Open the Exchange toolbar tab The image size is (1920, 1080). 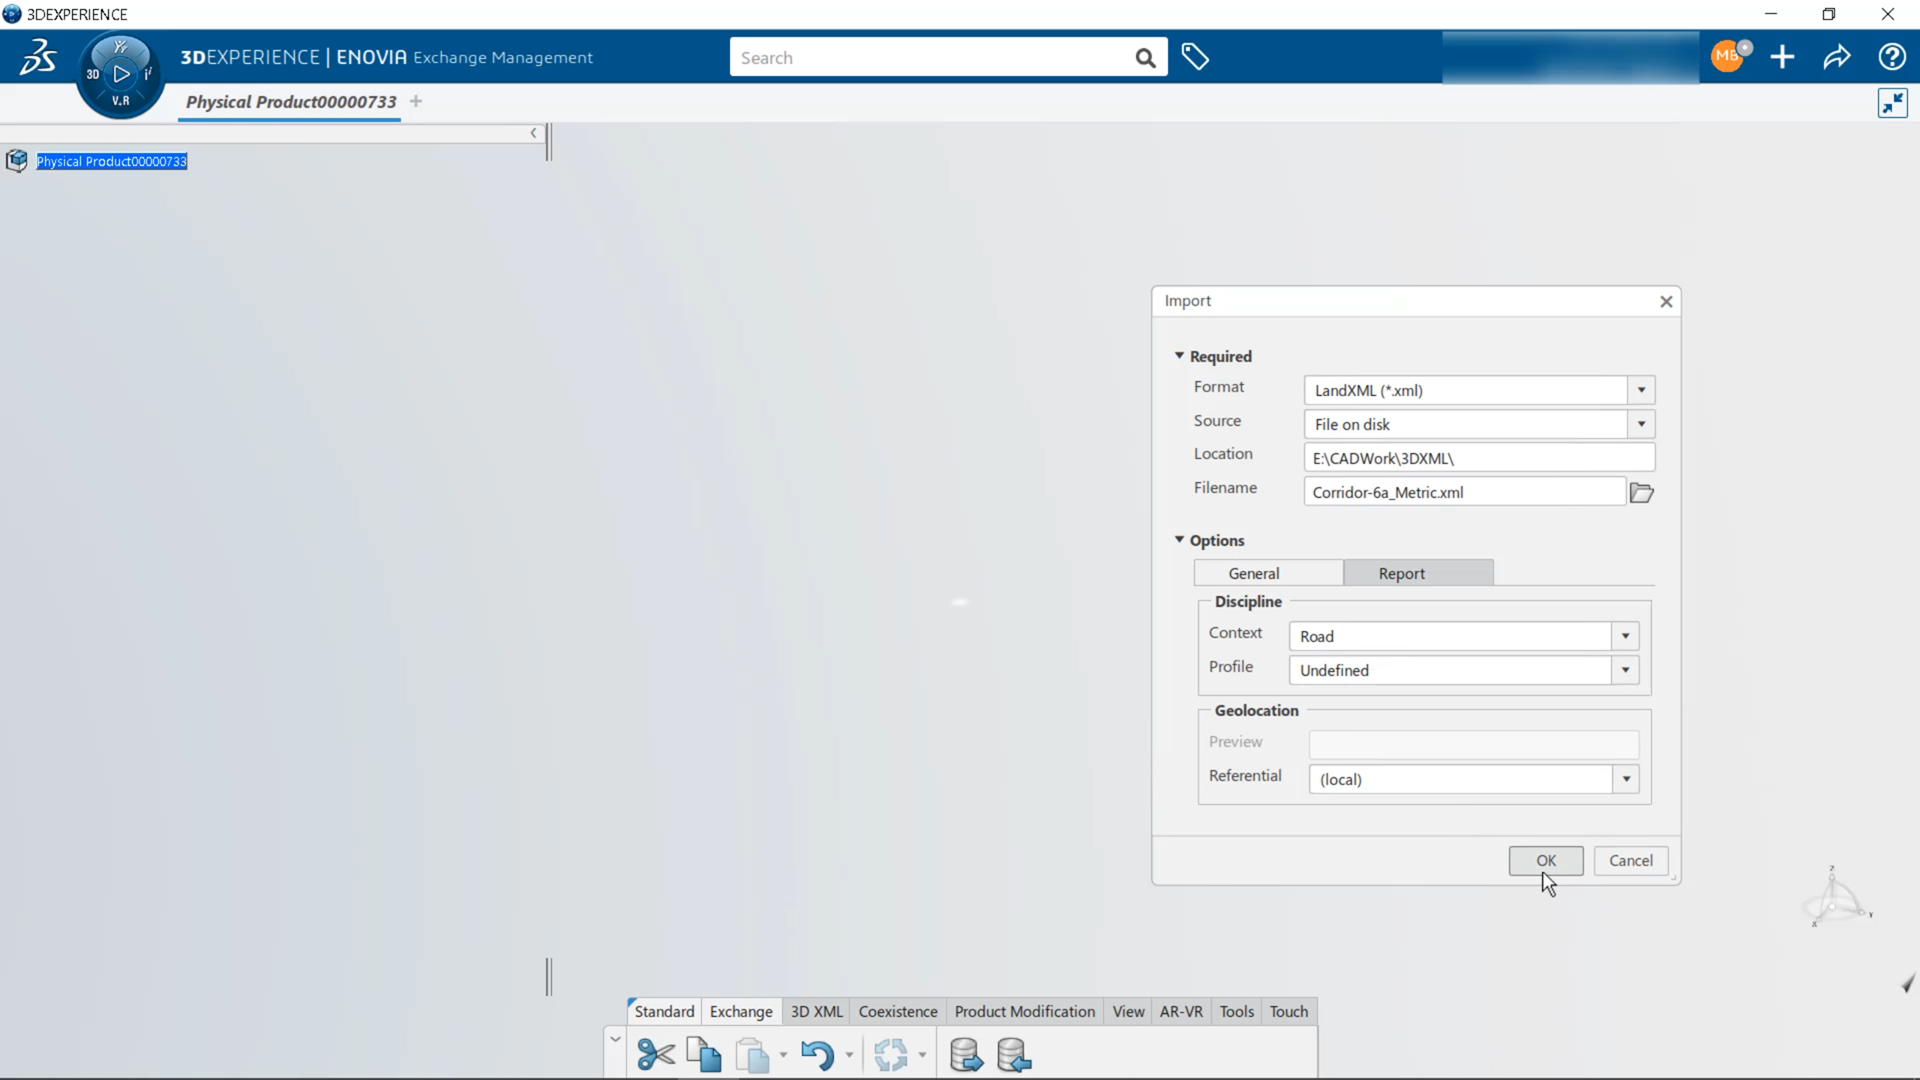[x=741, y=1011]
